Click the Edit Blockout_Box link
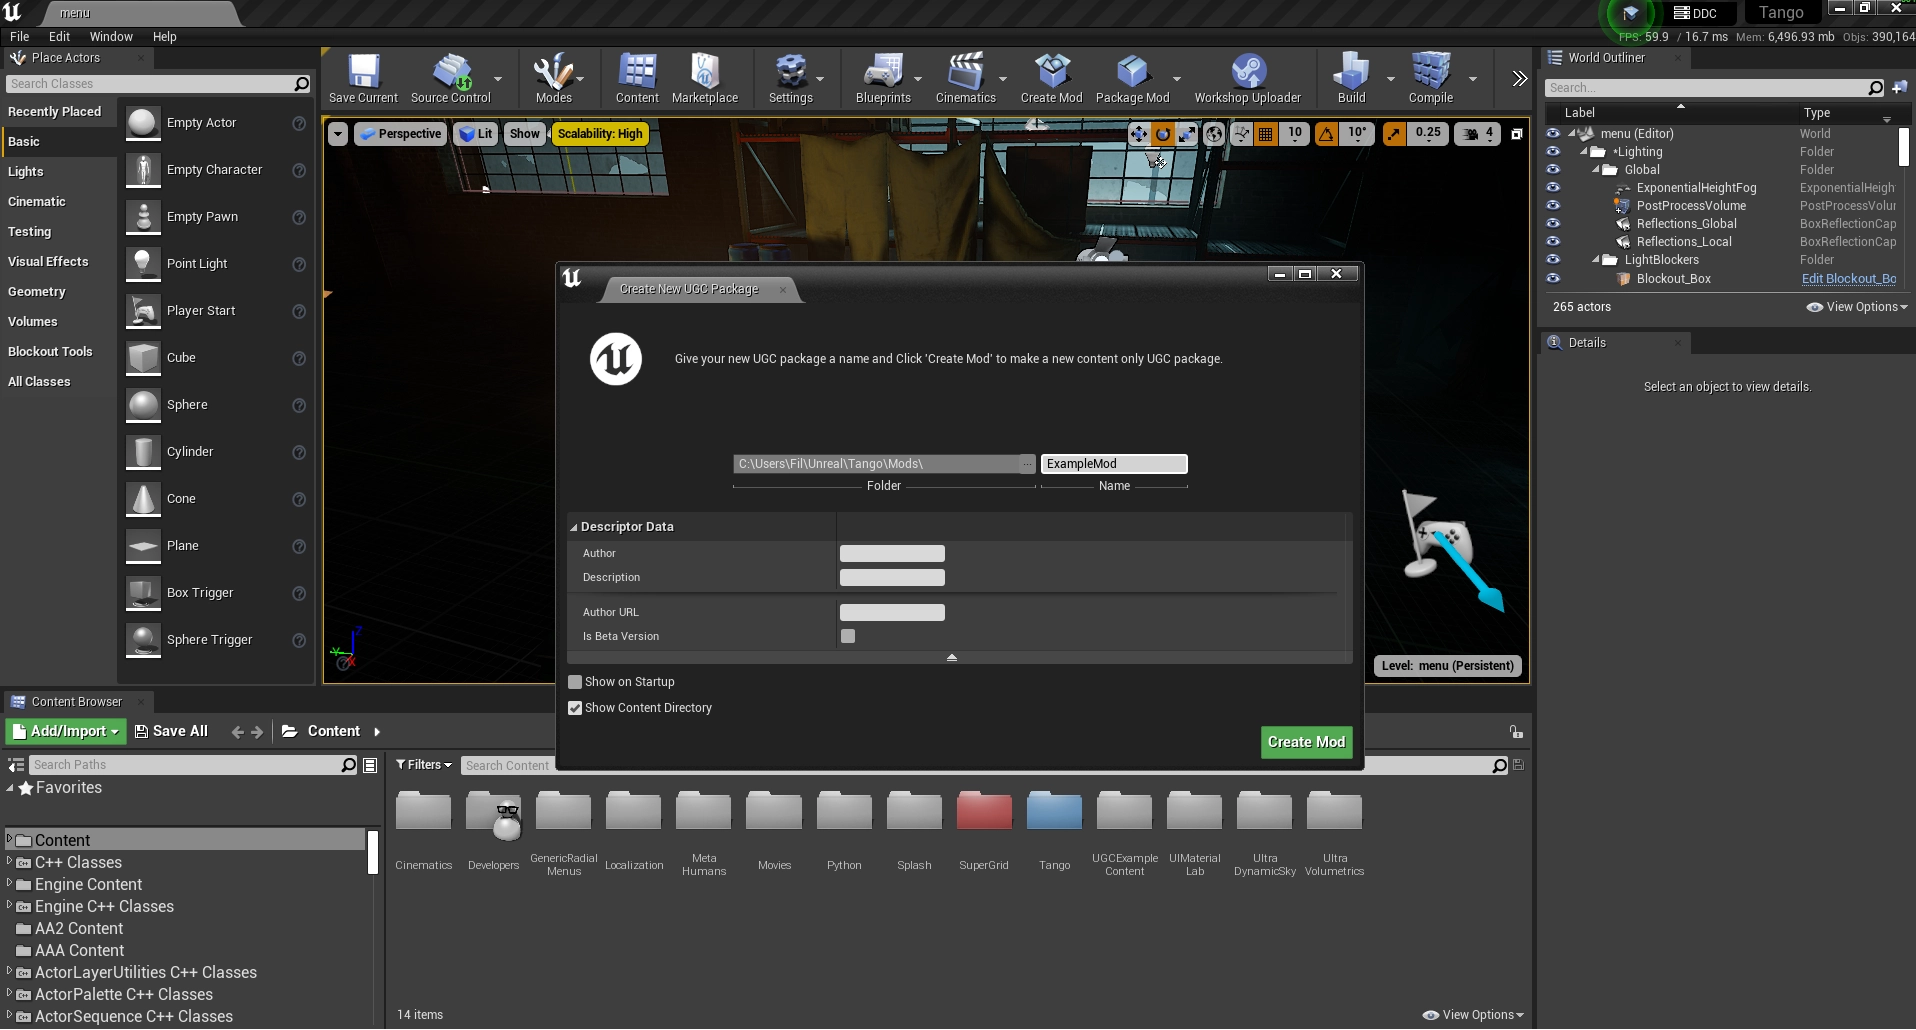 1848,279
